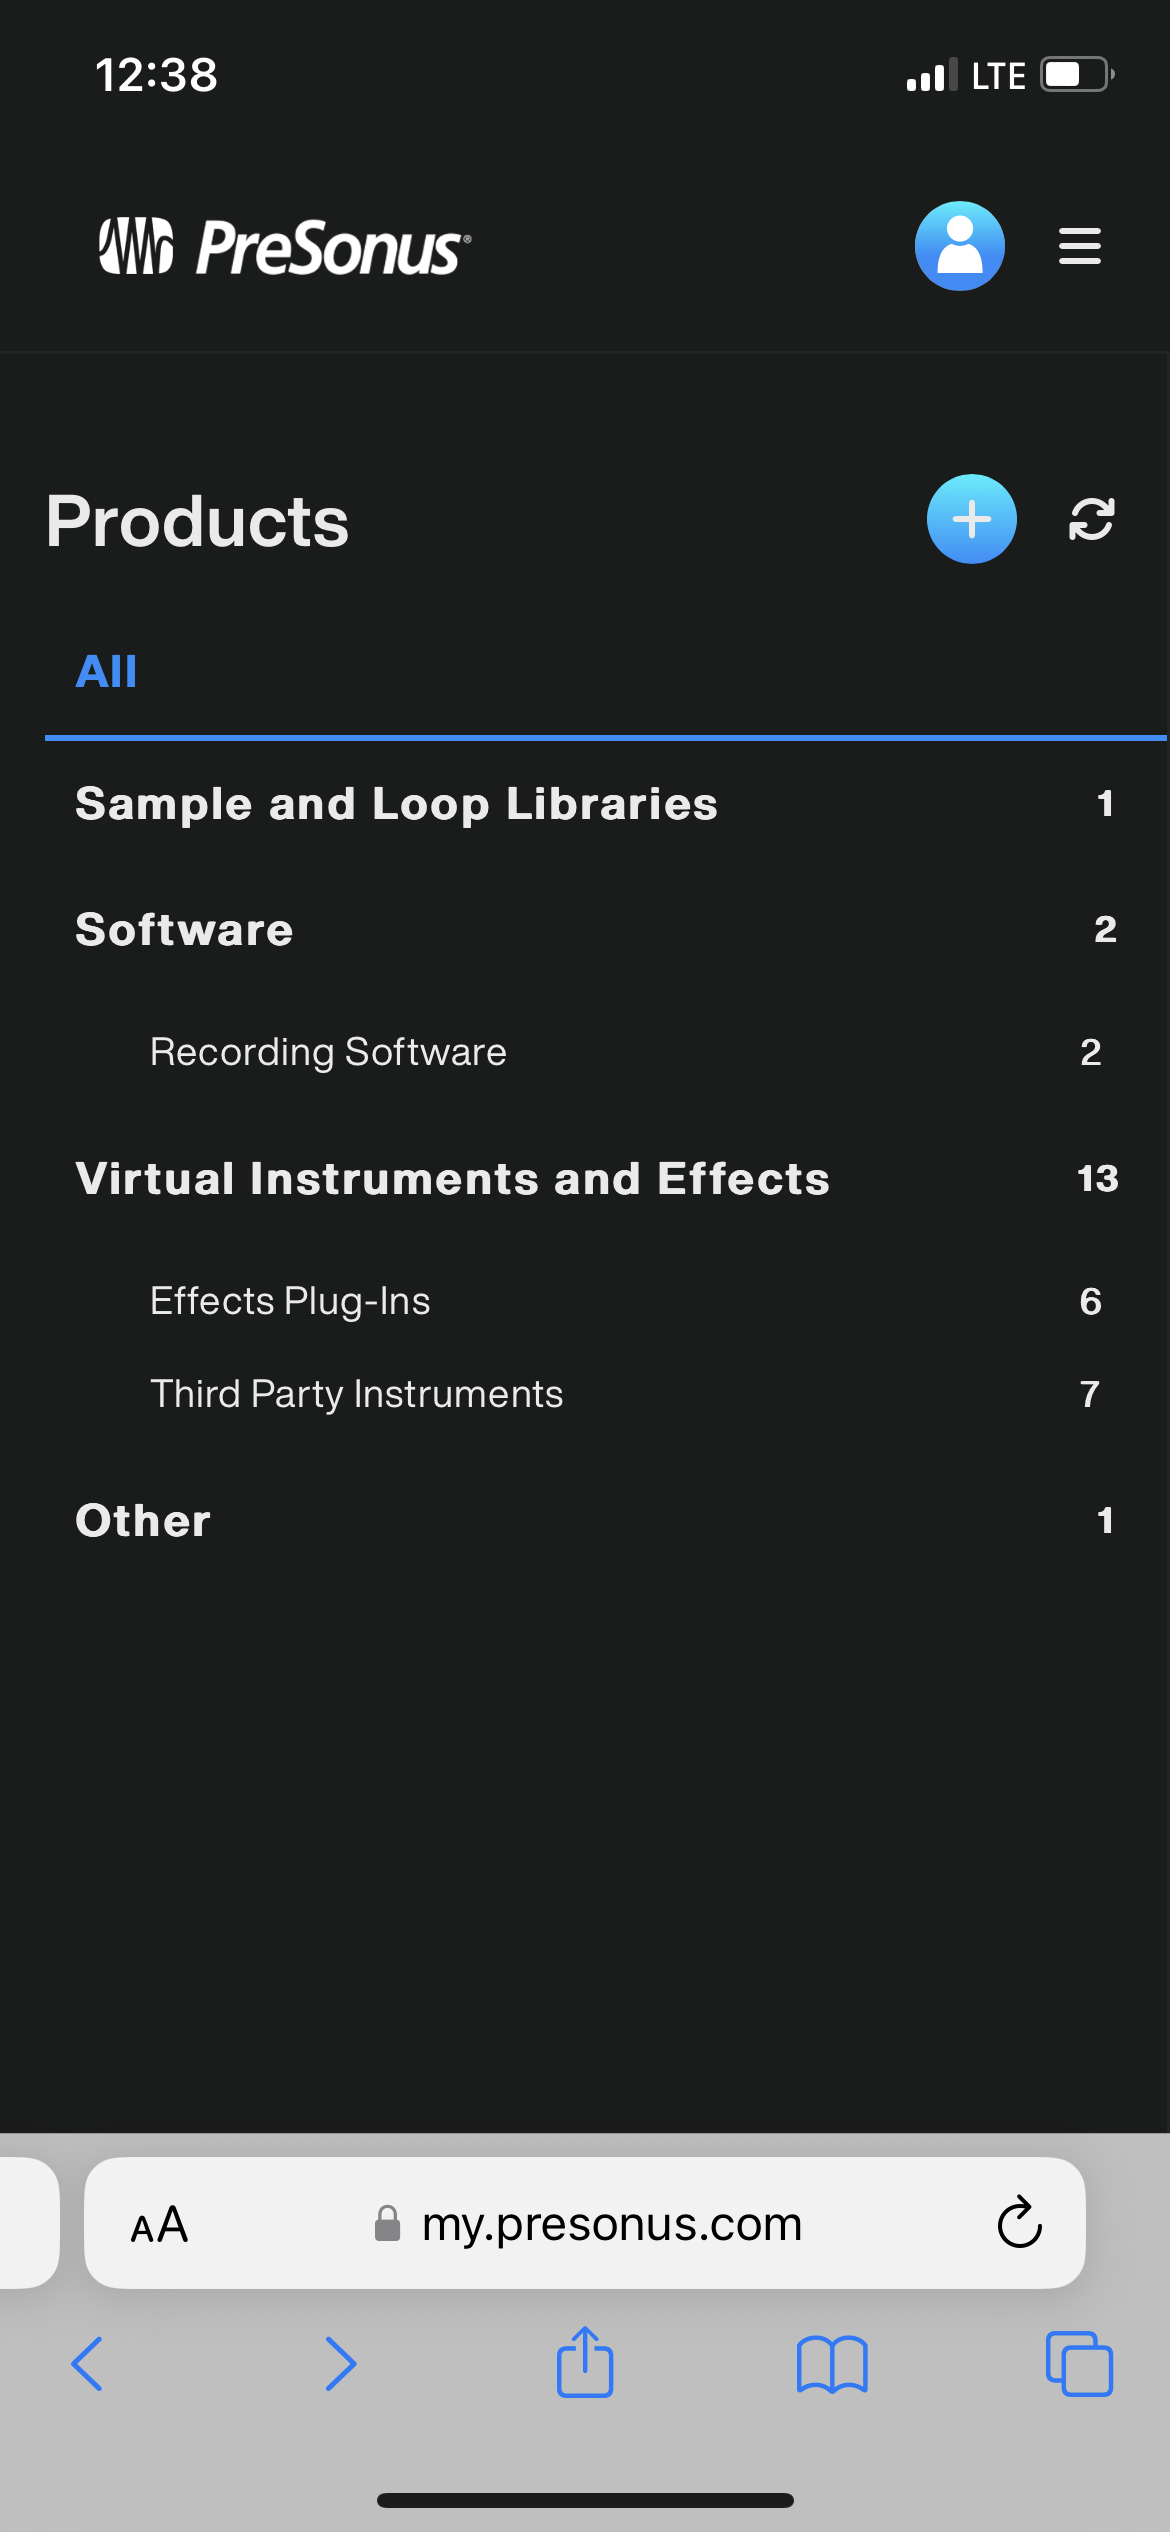Open the AA reader text options
The height and width of the screenshot is (2532, 1170).
tap(159, 2224)
